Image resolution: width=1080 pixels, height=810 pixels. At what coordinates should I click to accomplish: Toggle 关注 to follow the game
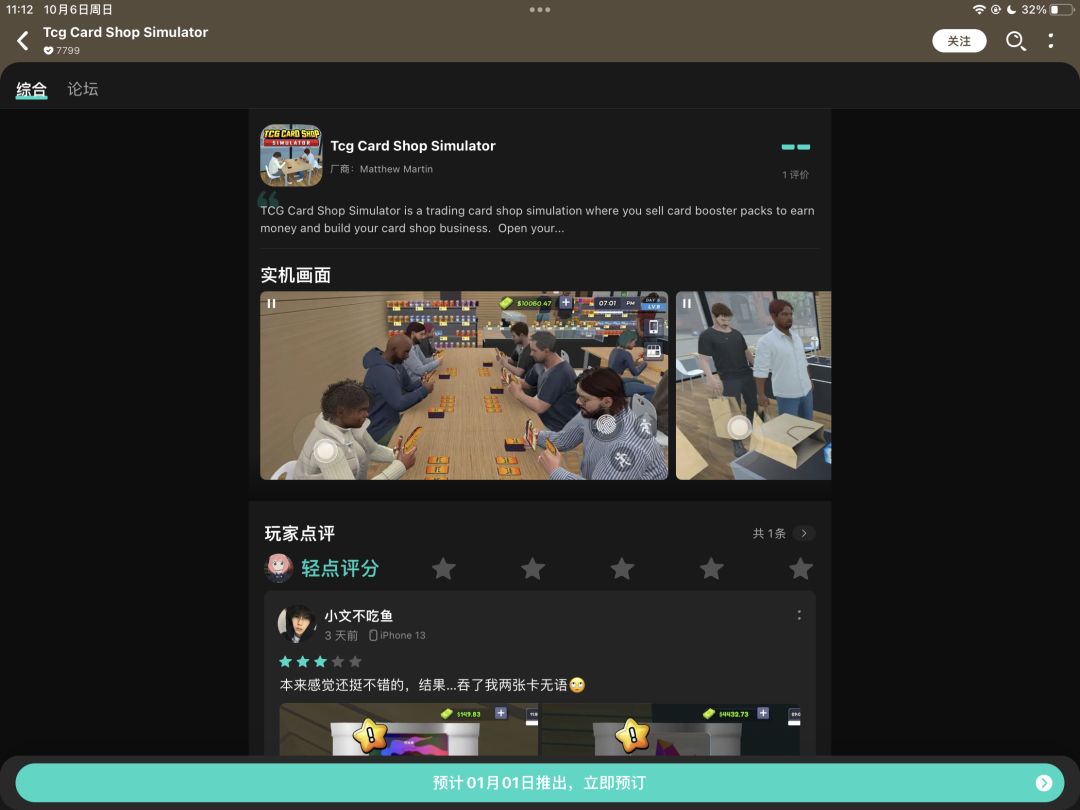click(959, 41)
